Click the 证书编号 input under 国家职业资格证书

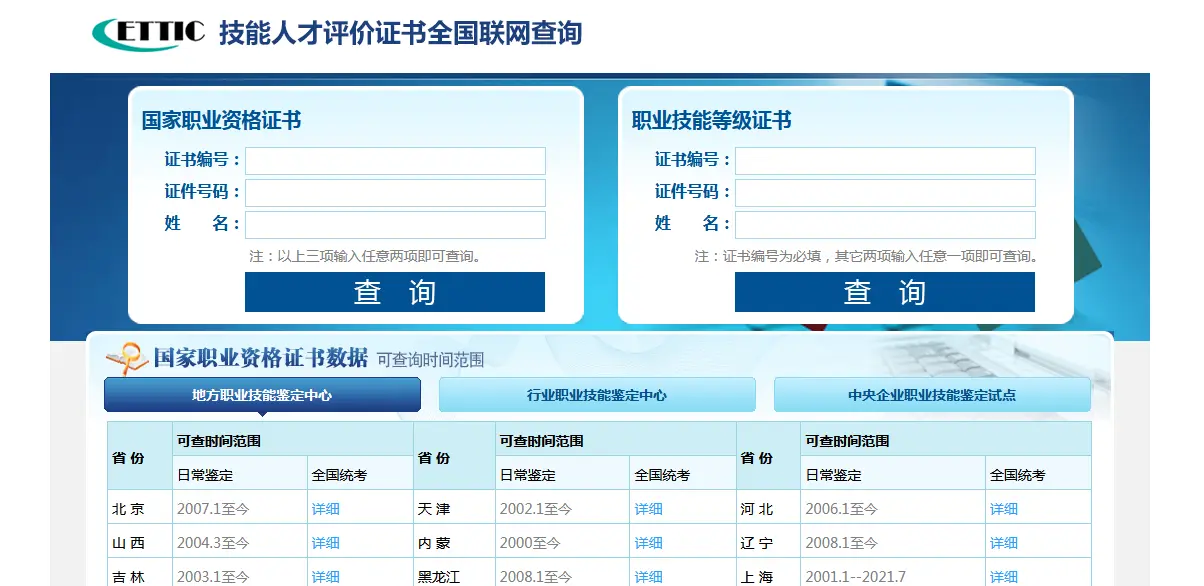click(x=395, y=160)
